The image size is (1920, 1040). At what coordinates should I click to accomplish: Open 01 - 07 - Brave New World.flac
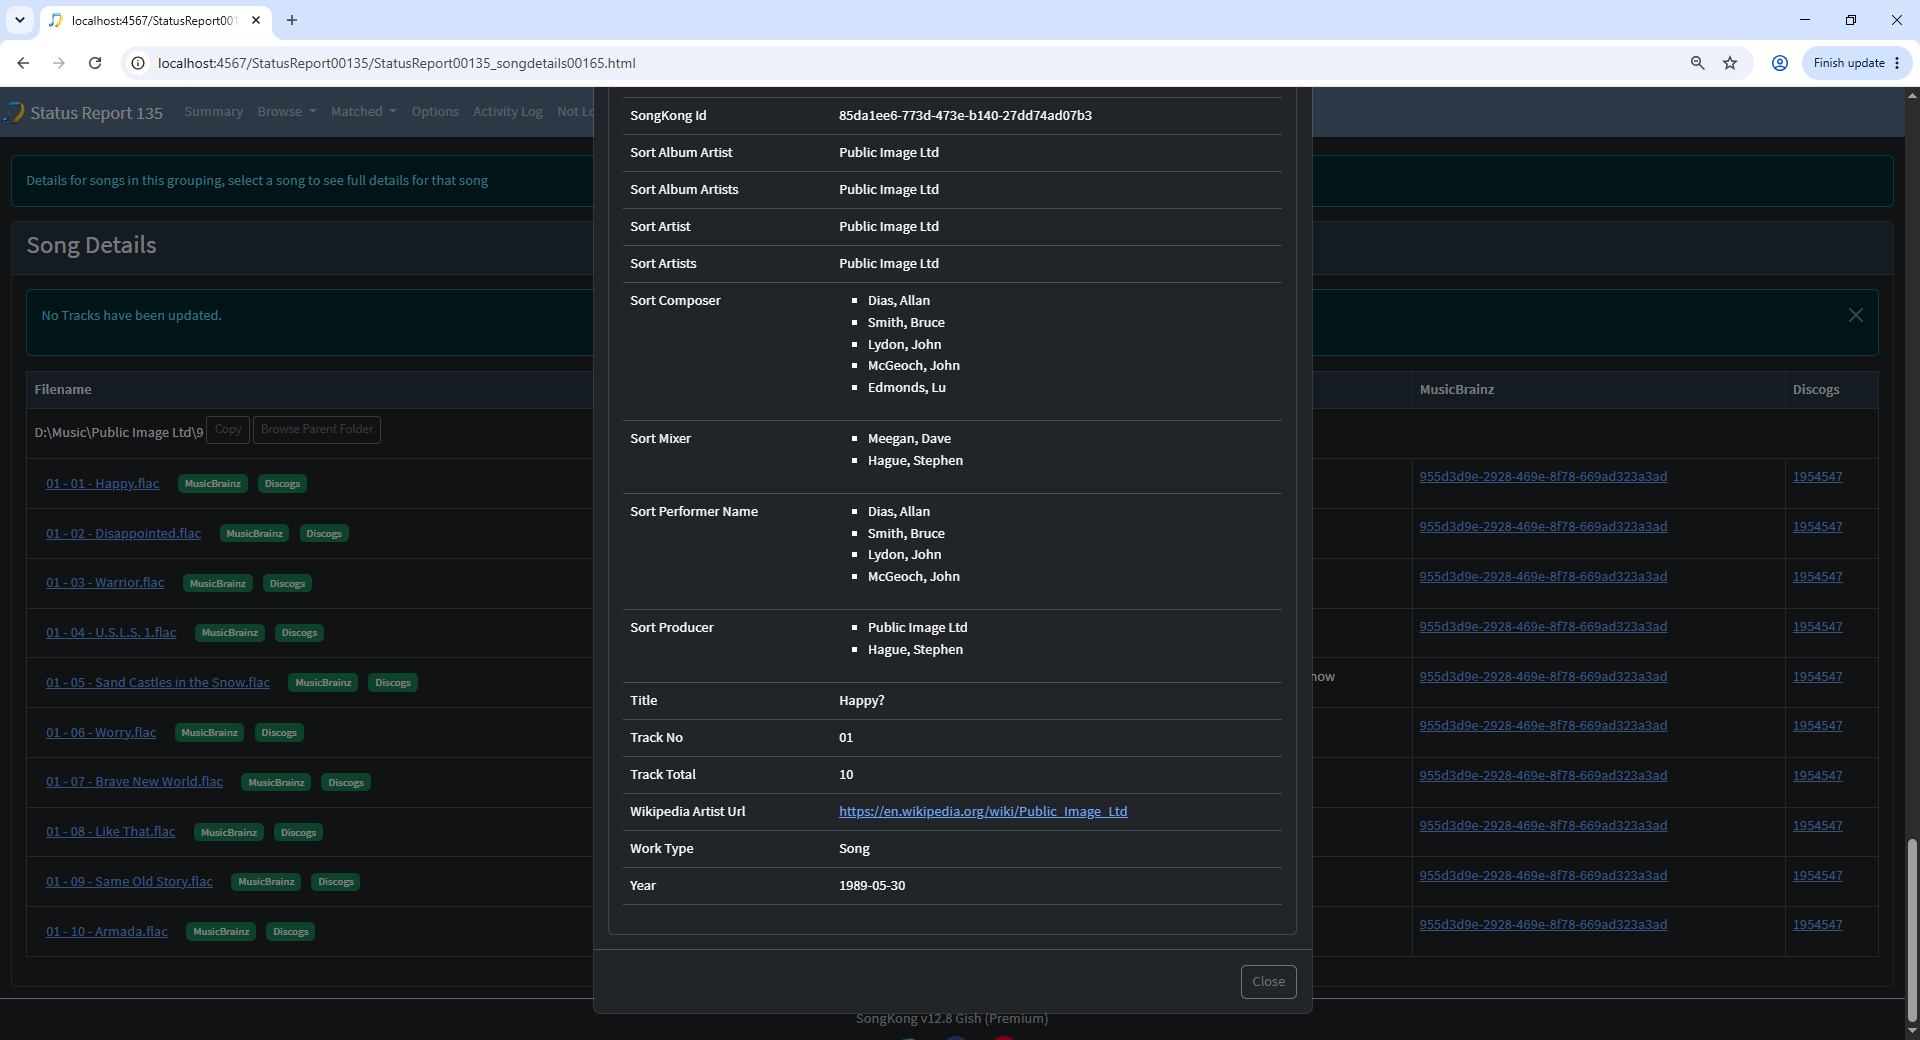click(135, 782)
